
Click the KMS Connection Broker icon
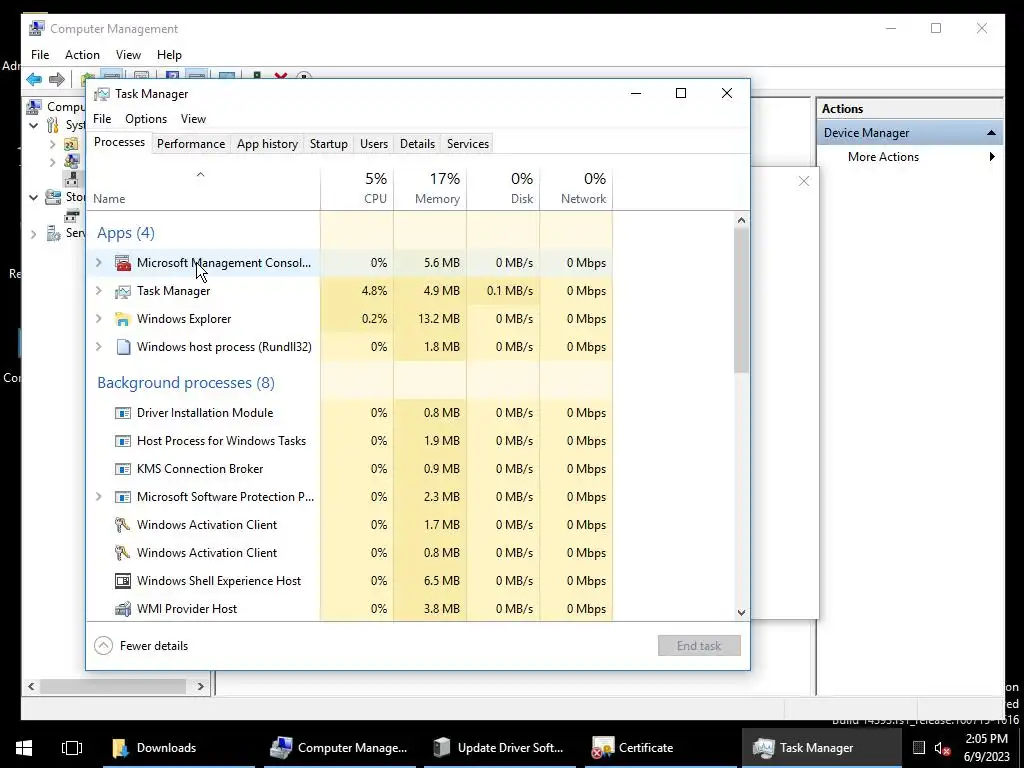click(x=123, y=470)
